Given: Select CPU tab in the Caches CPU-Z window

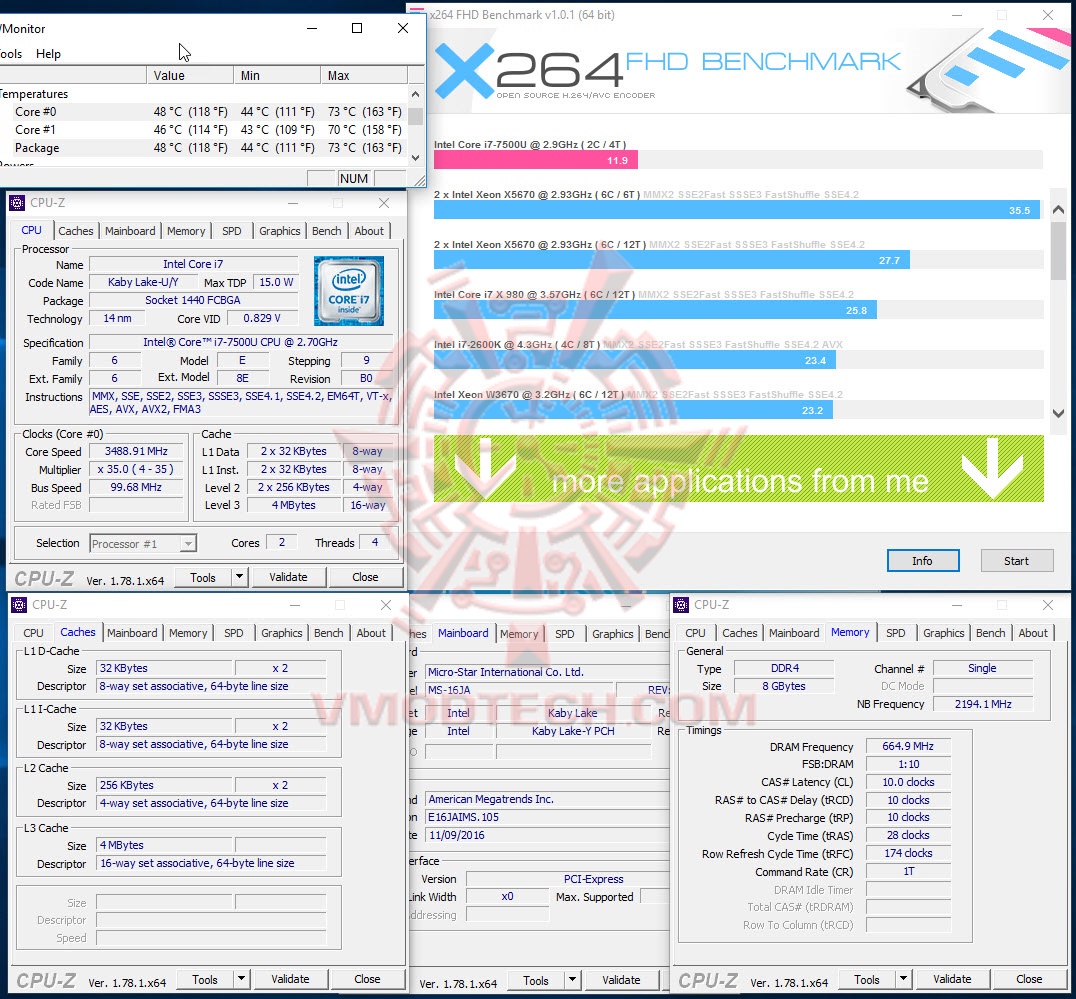Looking at the screenshot, I should coord(33,633).
